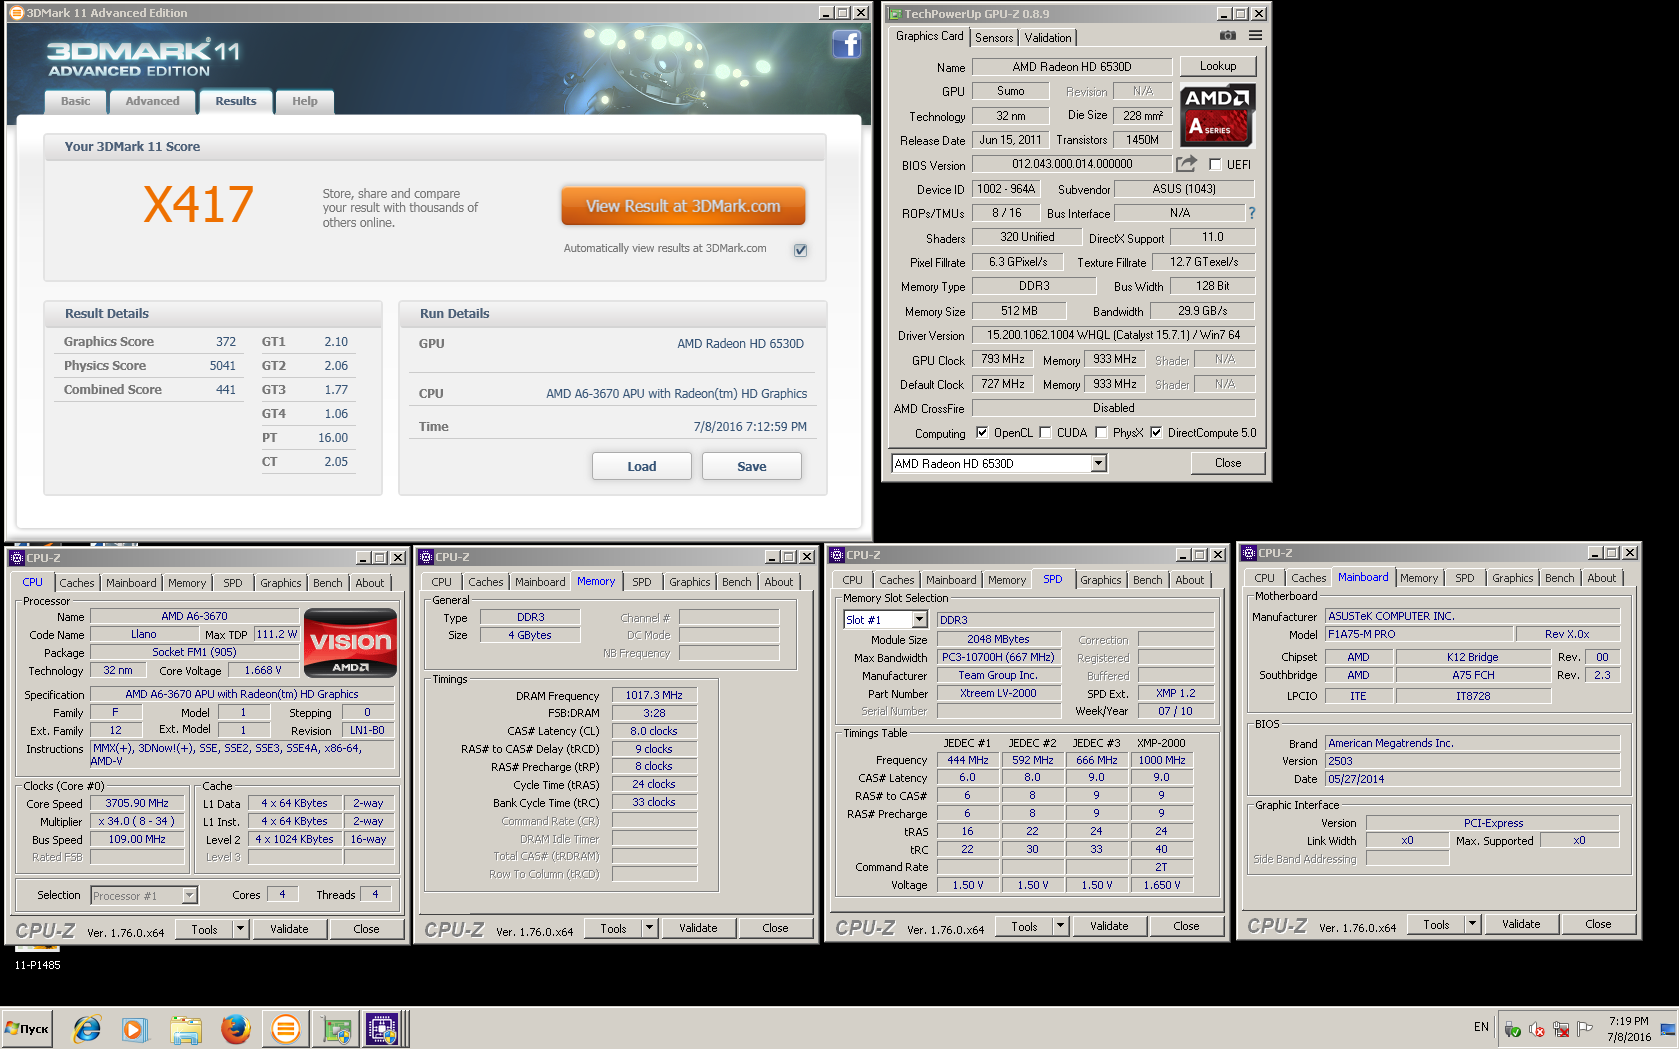Open the Bench tab in CPU-Z Mainboard window
This screenshot has height=1049, width=1679.
(1559, 578)
